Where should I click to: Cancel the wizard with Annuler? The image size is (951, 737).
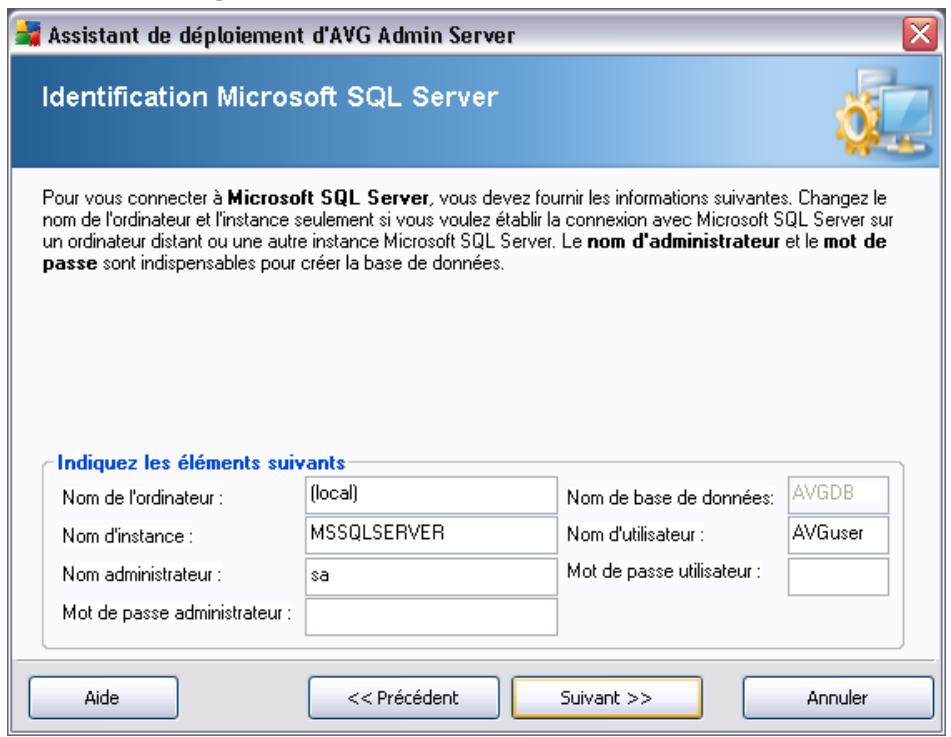838,698
